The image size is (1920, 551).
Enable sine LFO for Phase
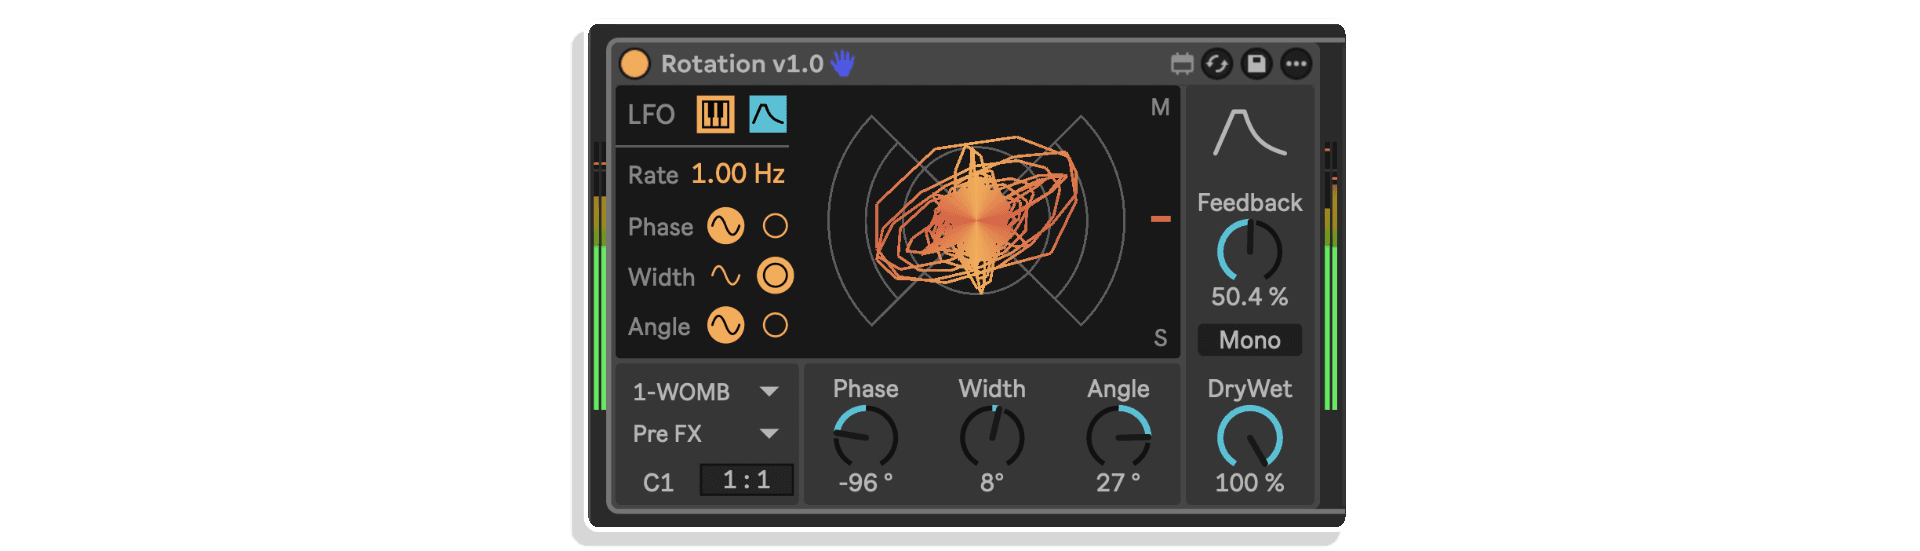(x=726, y=226)
